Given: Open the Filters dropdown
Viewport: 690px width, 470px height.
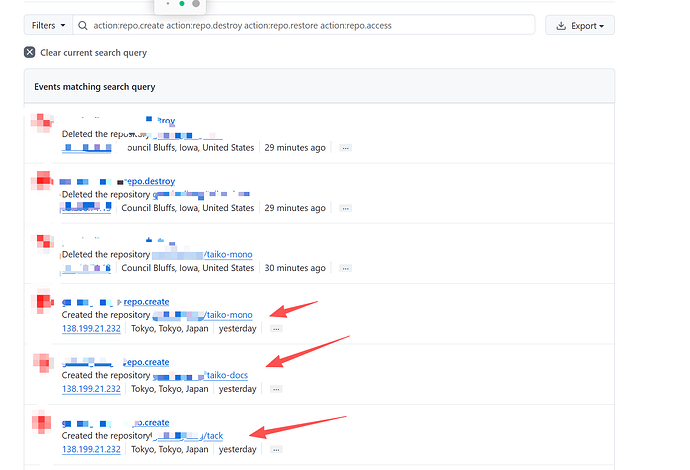Looking at the screenshot, I should point(48,26).
